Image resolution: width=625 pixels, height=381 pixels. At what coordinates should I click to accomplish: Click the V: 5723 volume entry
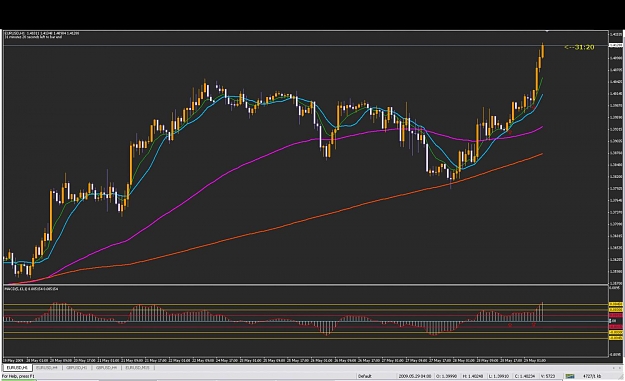click(548, 376)
